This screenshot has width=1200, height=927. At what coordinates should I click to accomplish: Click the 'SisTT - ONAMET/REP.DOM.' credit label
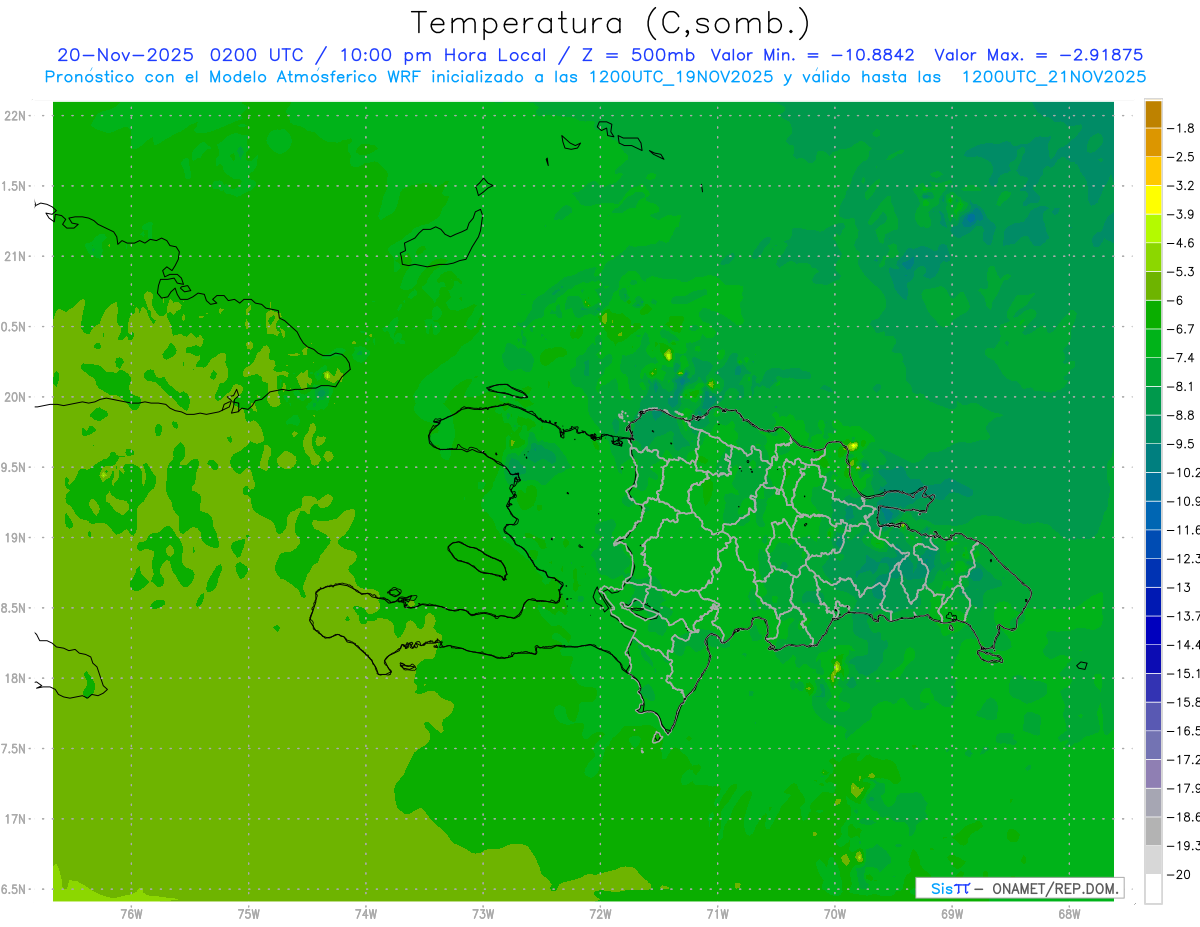click(x=1021, y=888)
